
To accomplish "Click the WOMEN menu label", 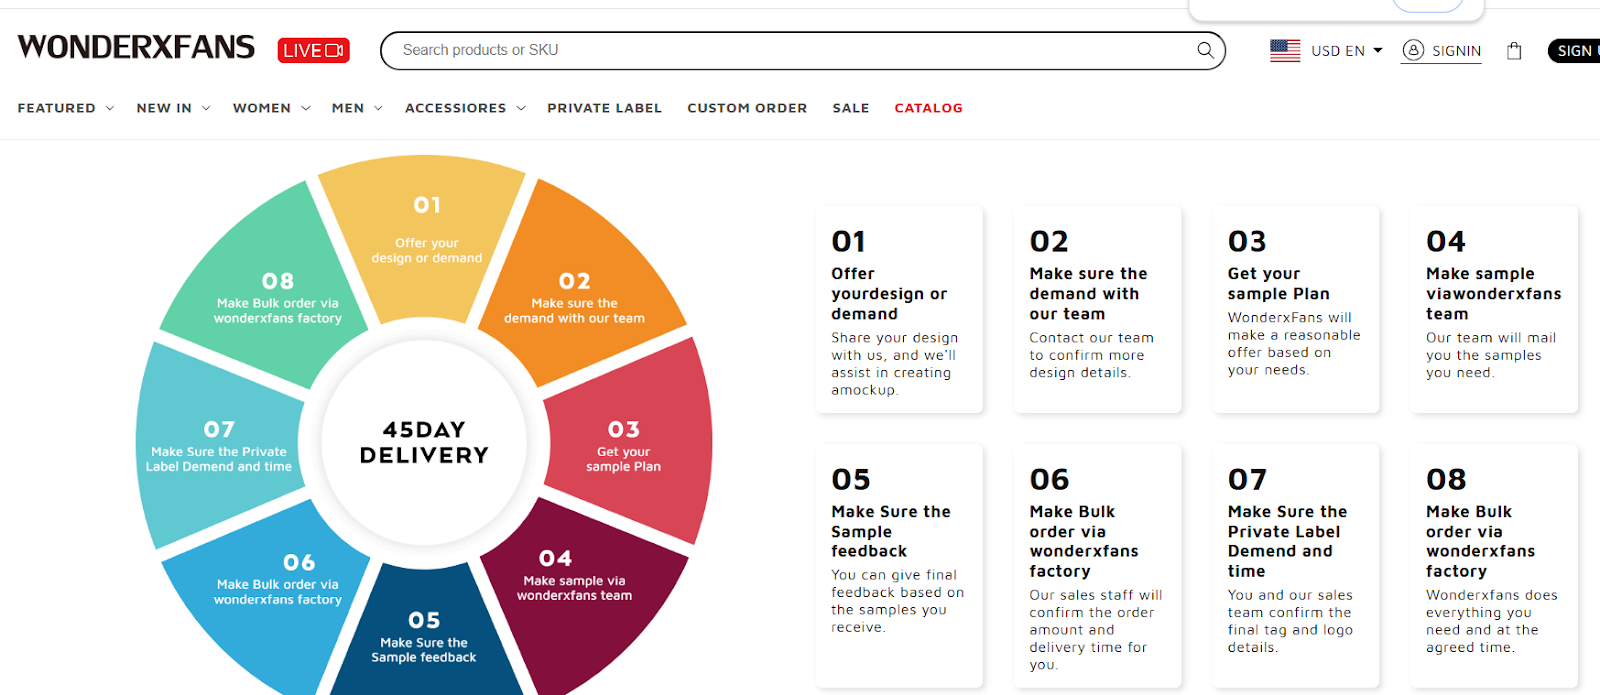I will coord(262,108).
